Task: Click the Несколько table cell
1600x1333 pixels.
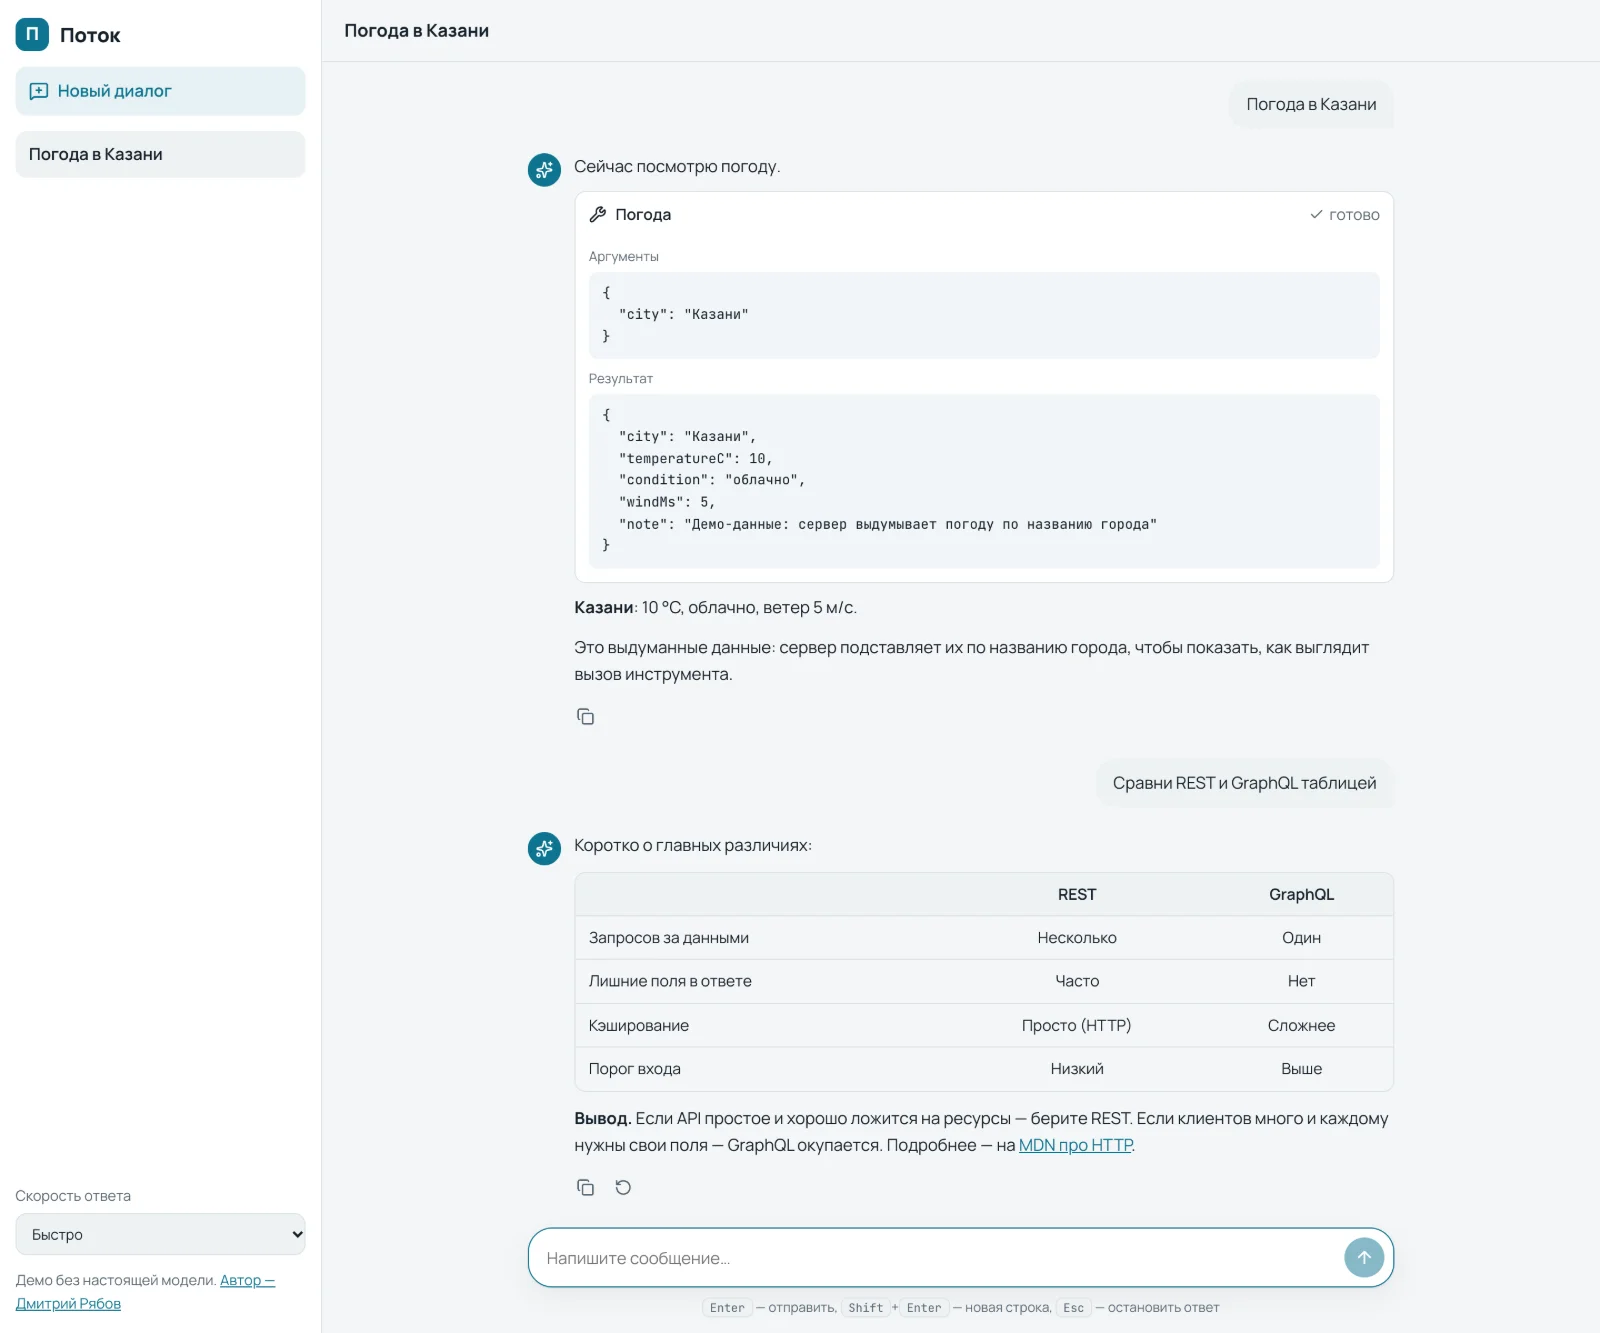Action: [1077, 938]
